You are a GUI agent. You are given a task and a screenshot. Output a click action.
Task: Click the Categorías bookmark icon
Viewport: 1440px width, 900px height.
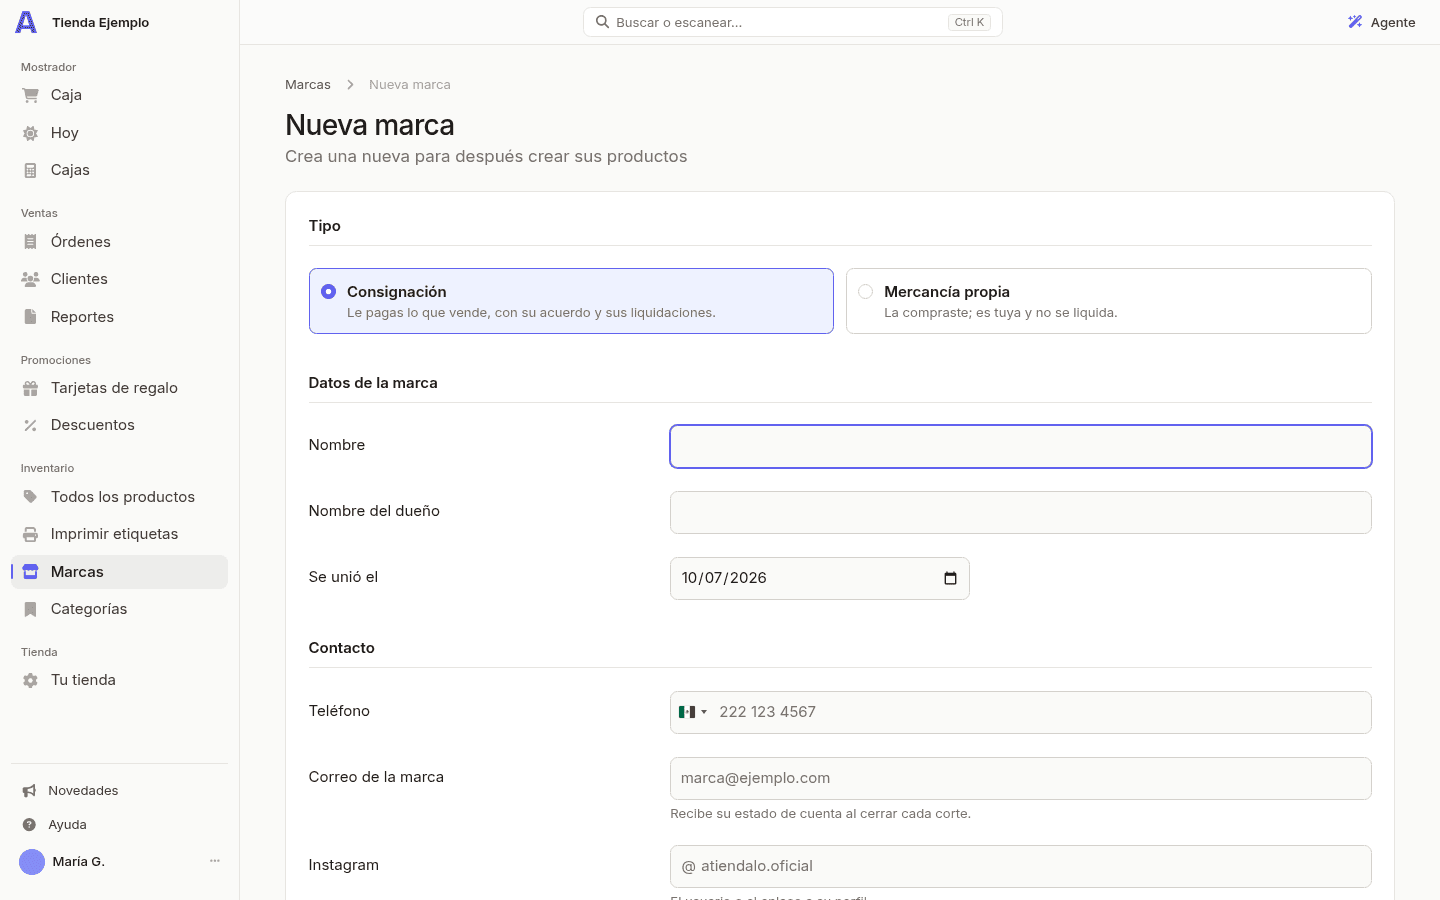(30, 609)
